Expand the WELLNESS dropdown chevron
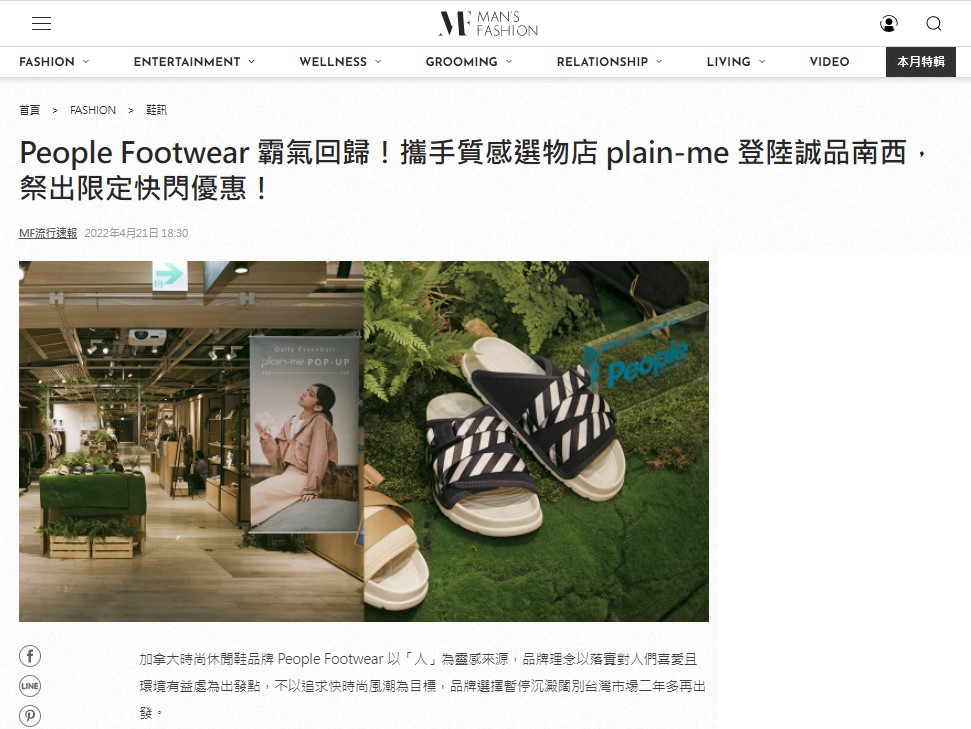971x729 pixels. 378,61
